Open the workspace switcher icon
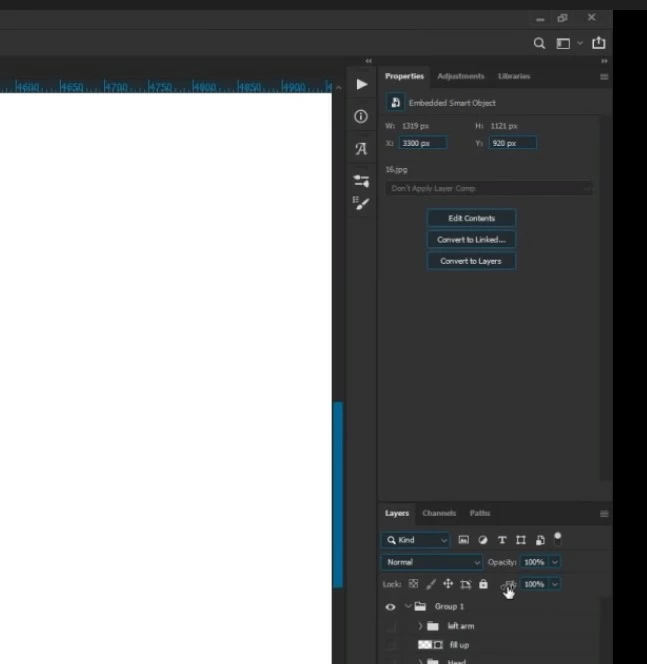 [x=563, y=43]
